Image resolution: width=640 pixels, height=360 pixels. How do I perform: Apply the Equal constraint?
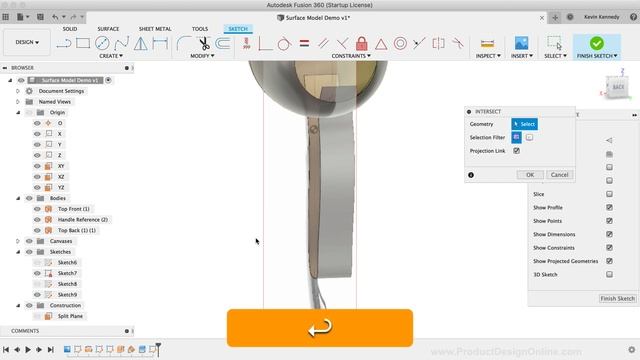pyautogui.click(x=304, y=43)
